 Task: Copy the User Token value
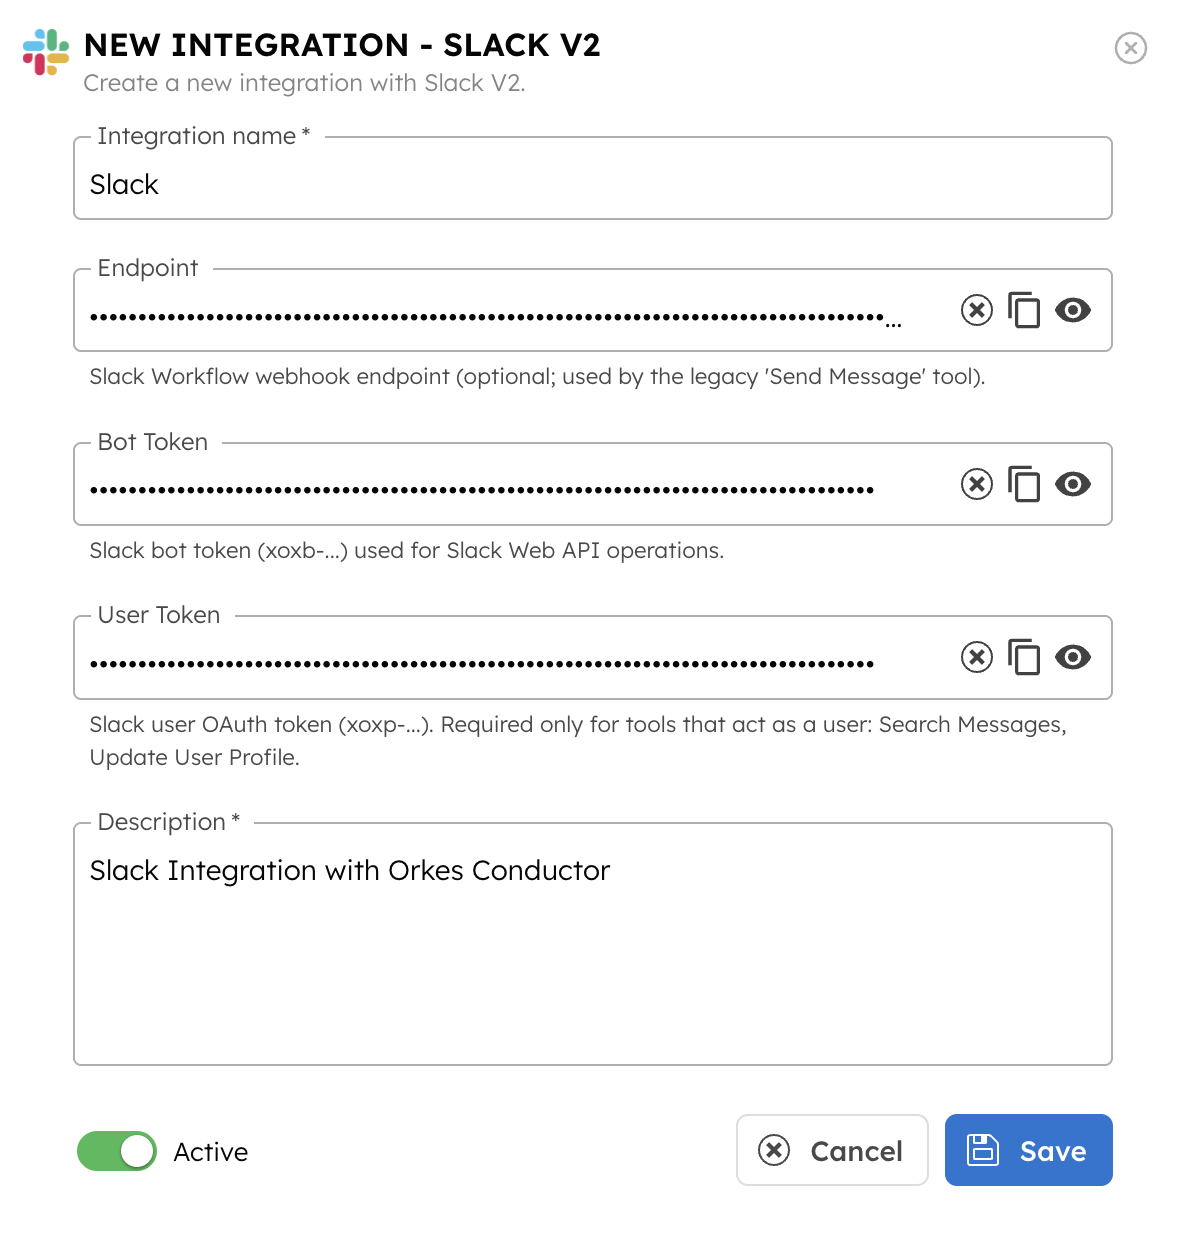coord(1024,657)
